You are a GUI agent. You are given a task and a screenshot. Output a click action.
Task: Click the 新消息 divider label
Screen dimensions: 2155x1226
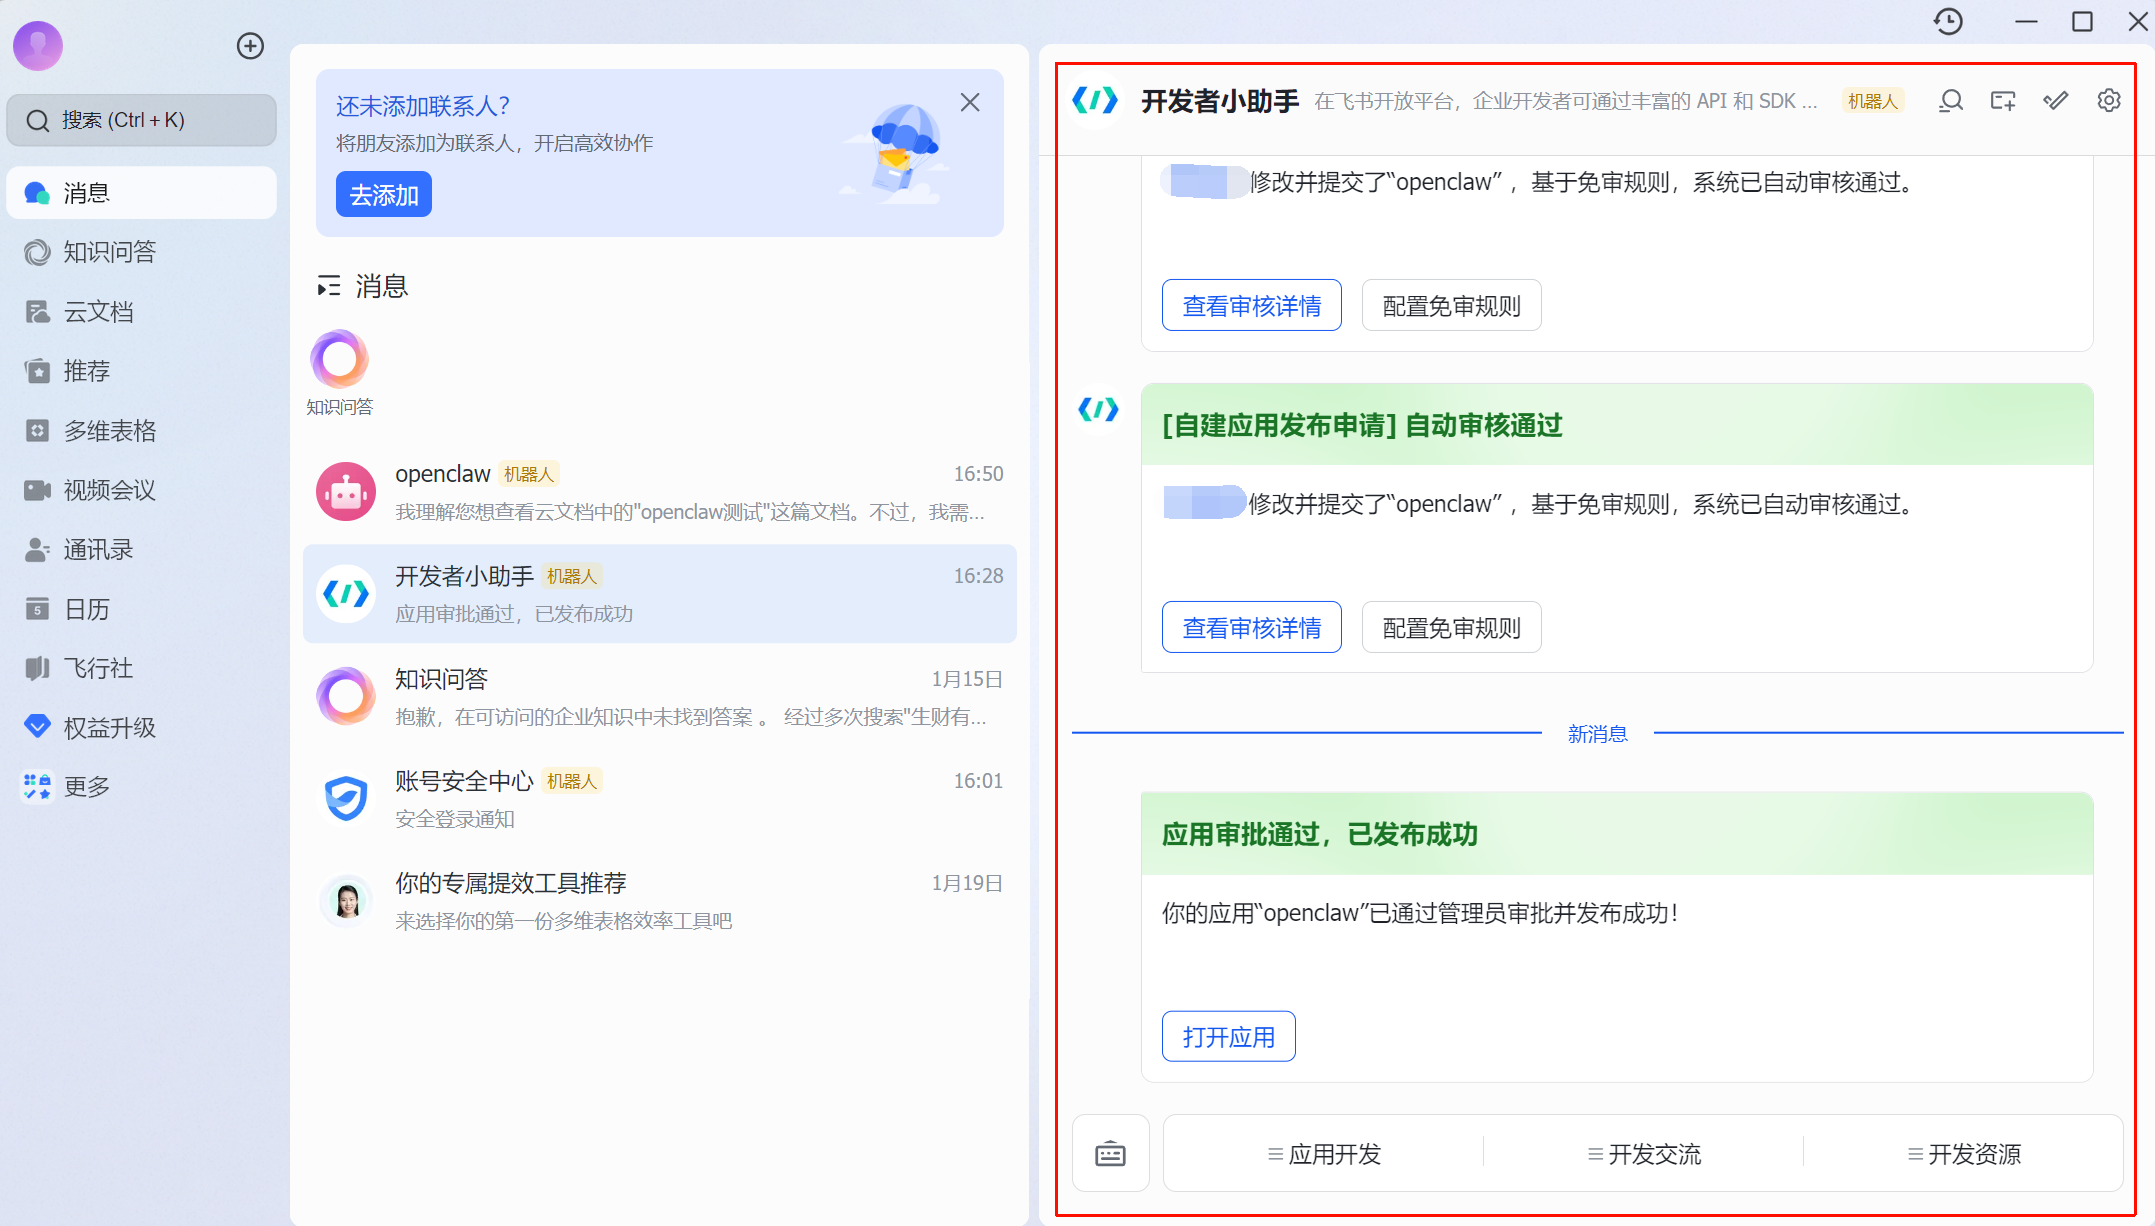point(1598,734)
